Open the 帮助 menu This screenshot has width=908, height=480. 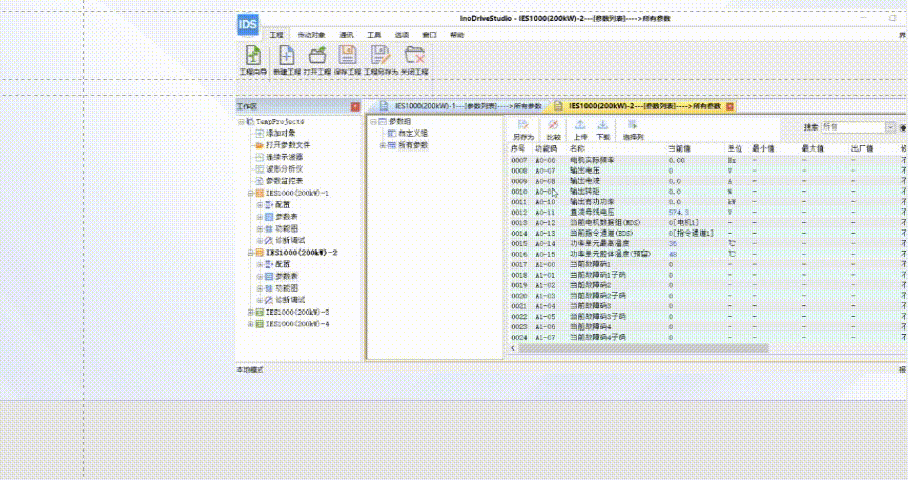[x=457, y=35]
